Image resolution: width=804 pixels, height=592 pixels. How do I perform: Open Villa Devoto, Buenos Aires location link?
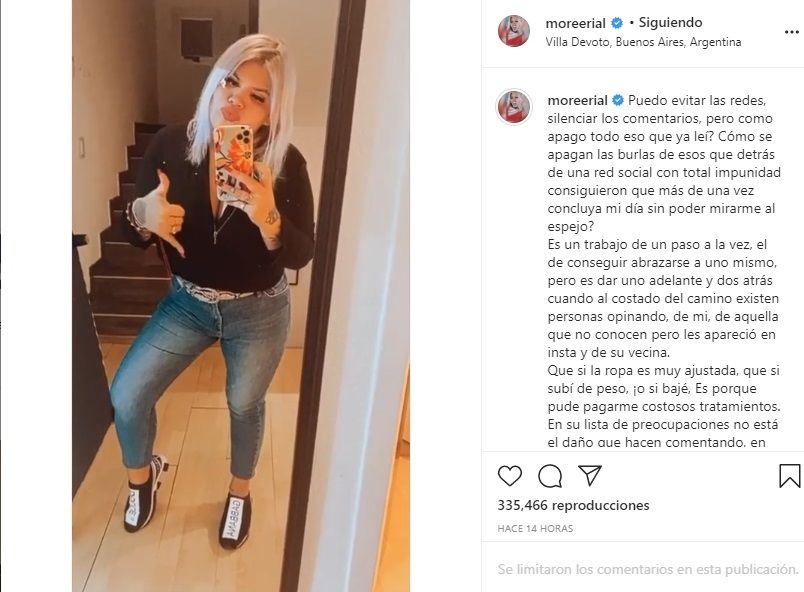pos(644,42)
